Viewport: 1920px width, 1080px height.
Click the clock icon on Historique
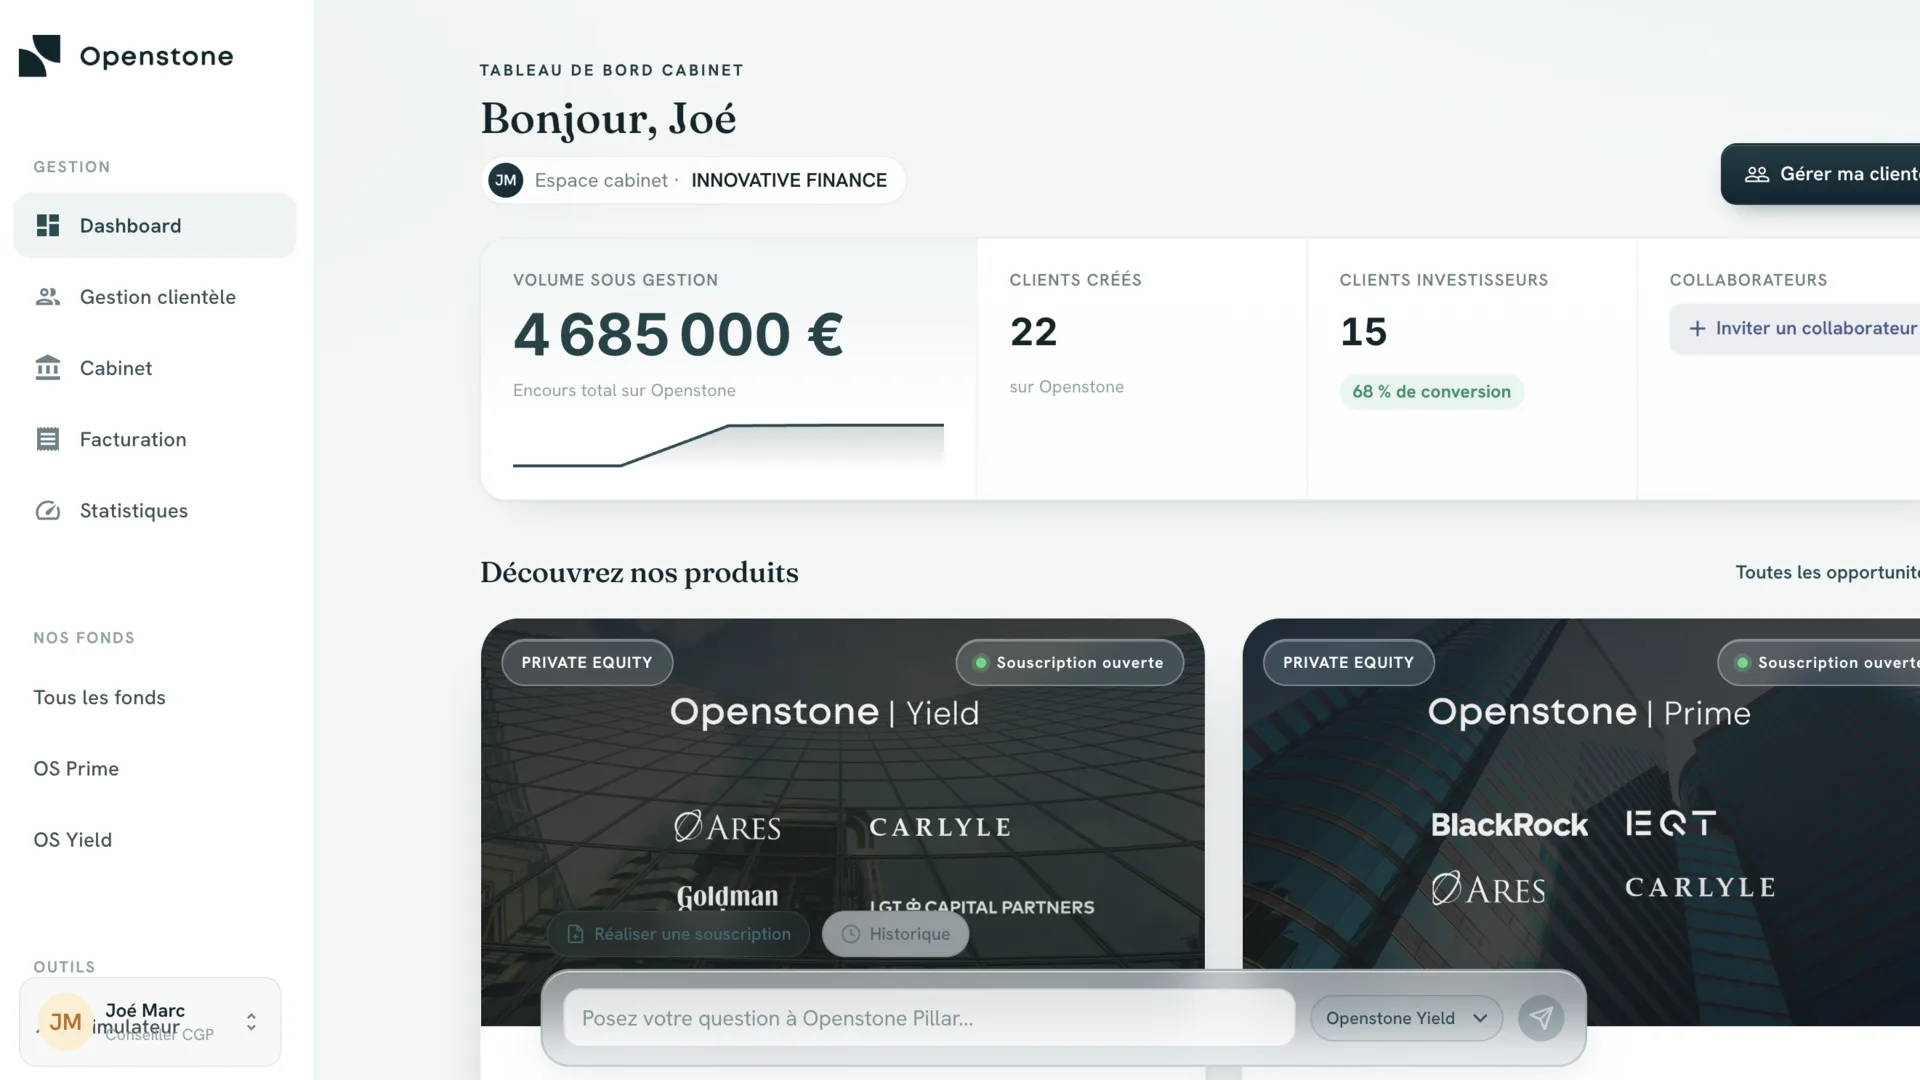[851, 934]
